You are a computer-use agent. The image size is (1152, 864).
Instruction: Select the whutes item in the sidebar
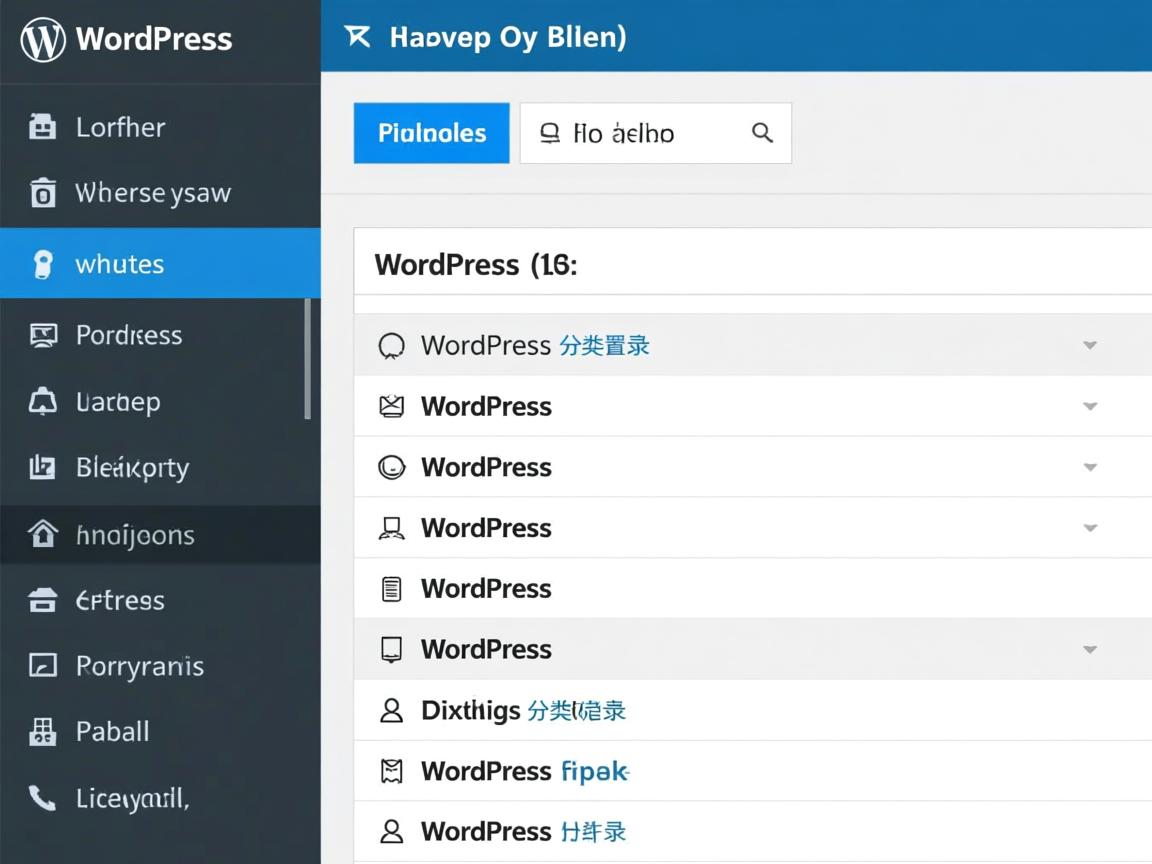(118, 263)
